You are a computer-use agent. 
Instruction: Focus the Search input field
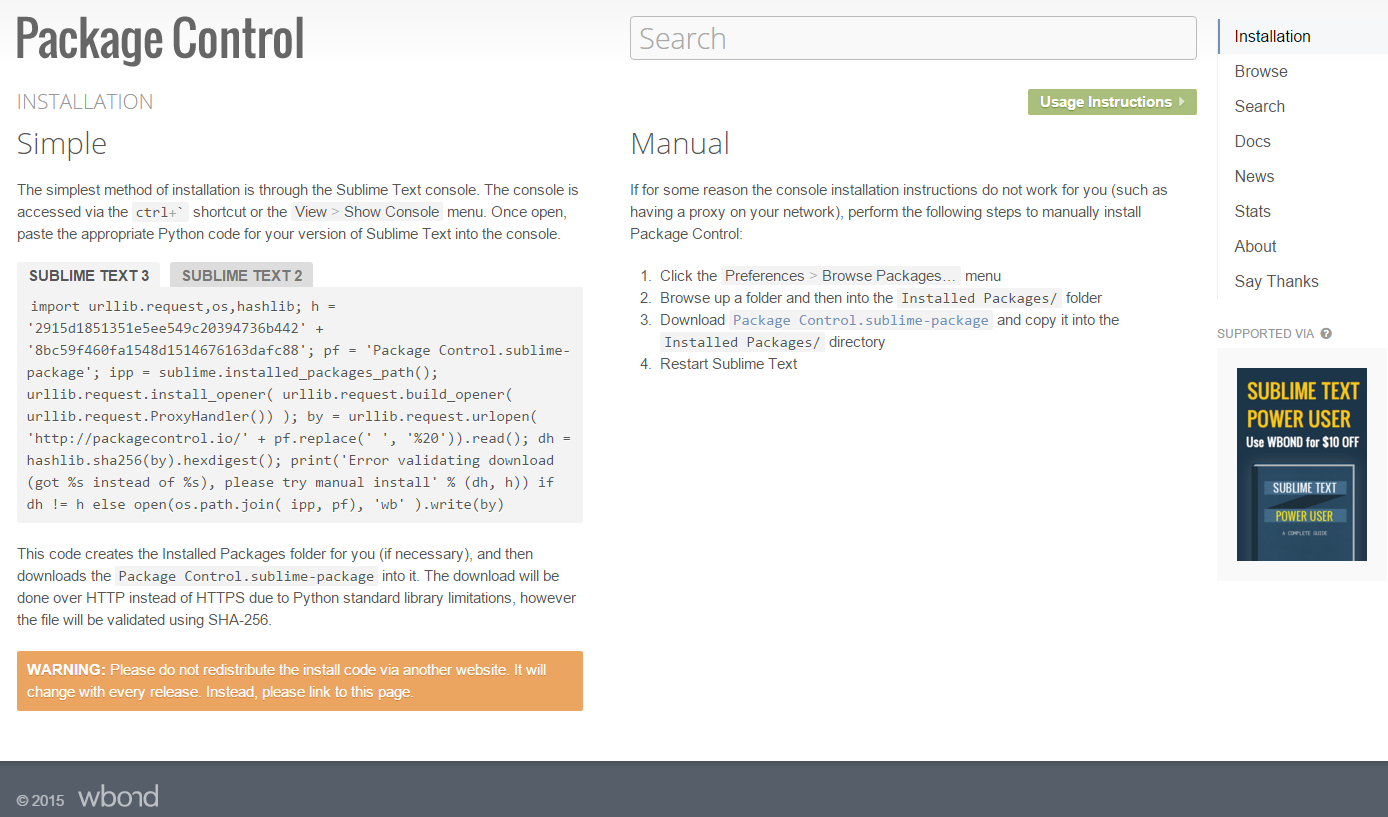tap(913, 38)
